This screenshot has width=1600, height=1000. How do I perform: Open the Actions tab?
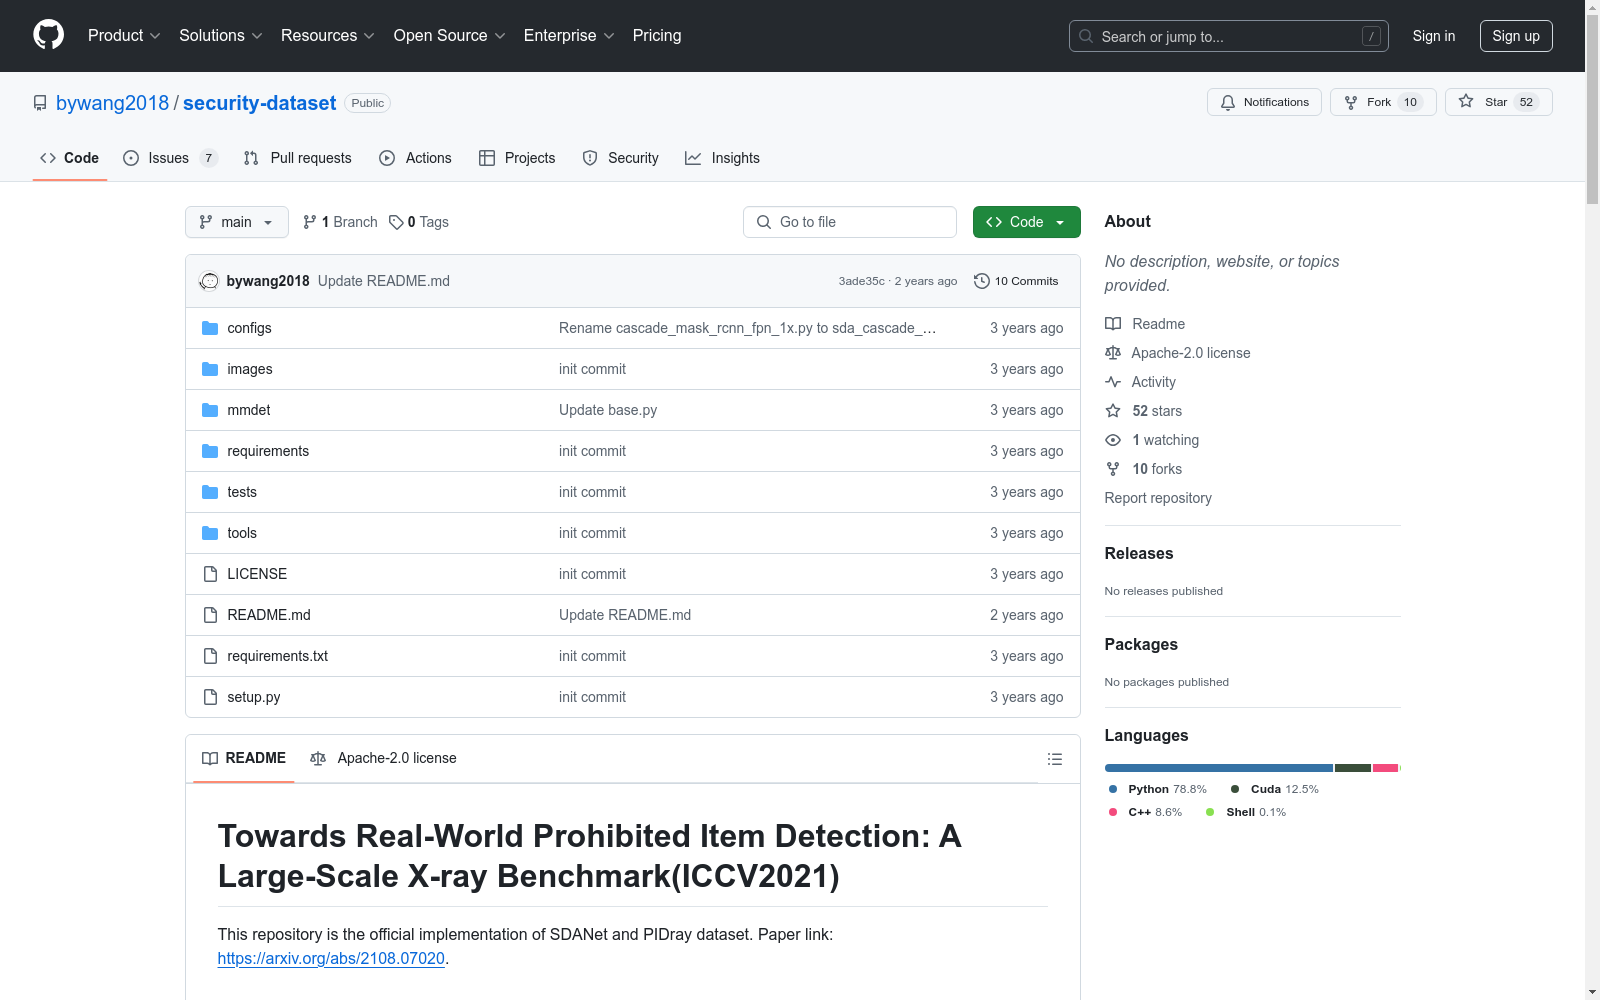pyautogui.click(x=416, y=158)
